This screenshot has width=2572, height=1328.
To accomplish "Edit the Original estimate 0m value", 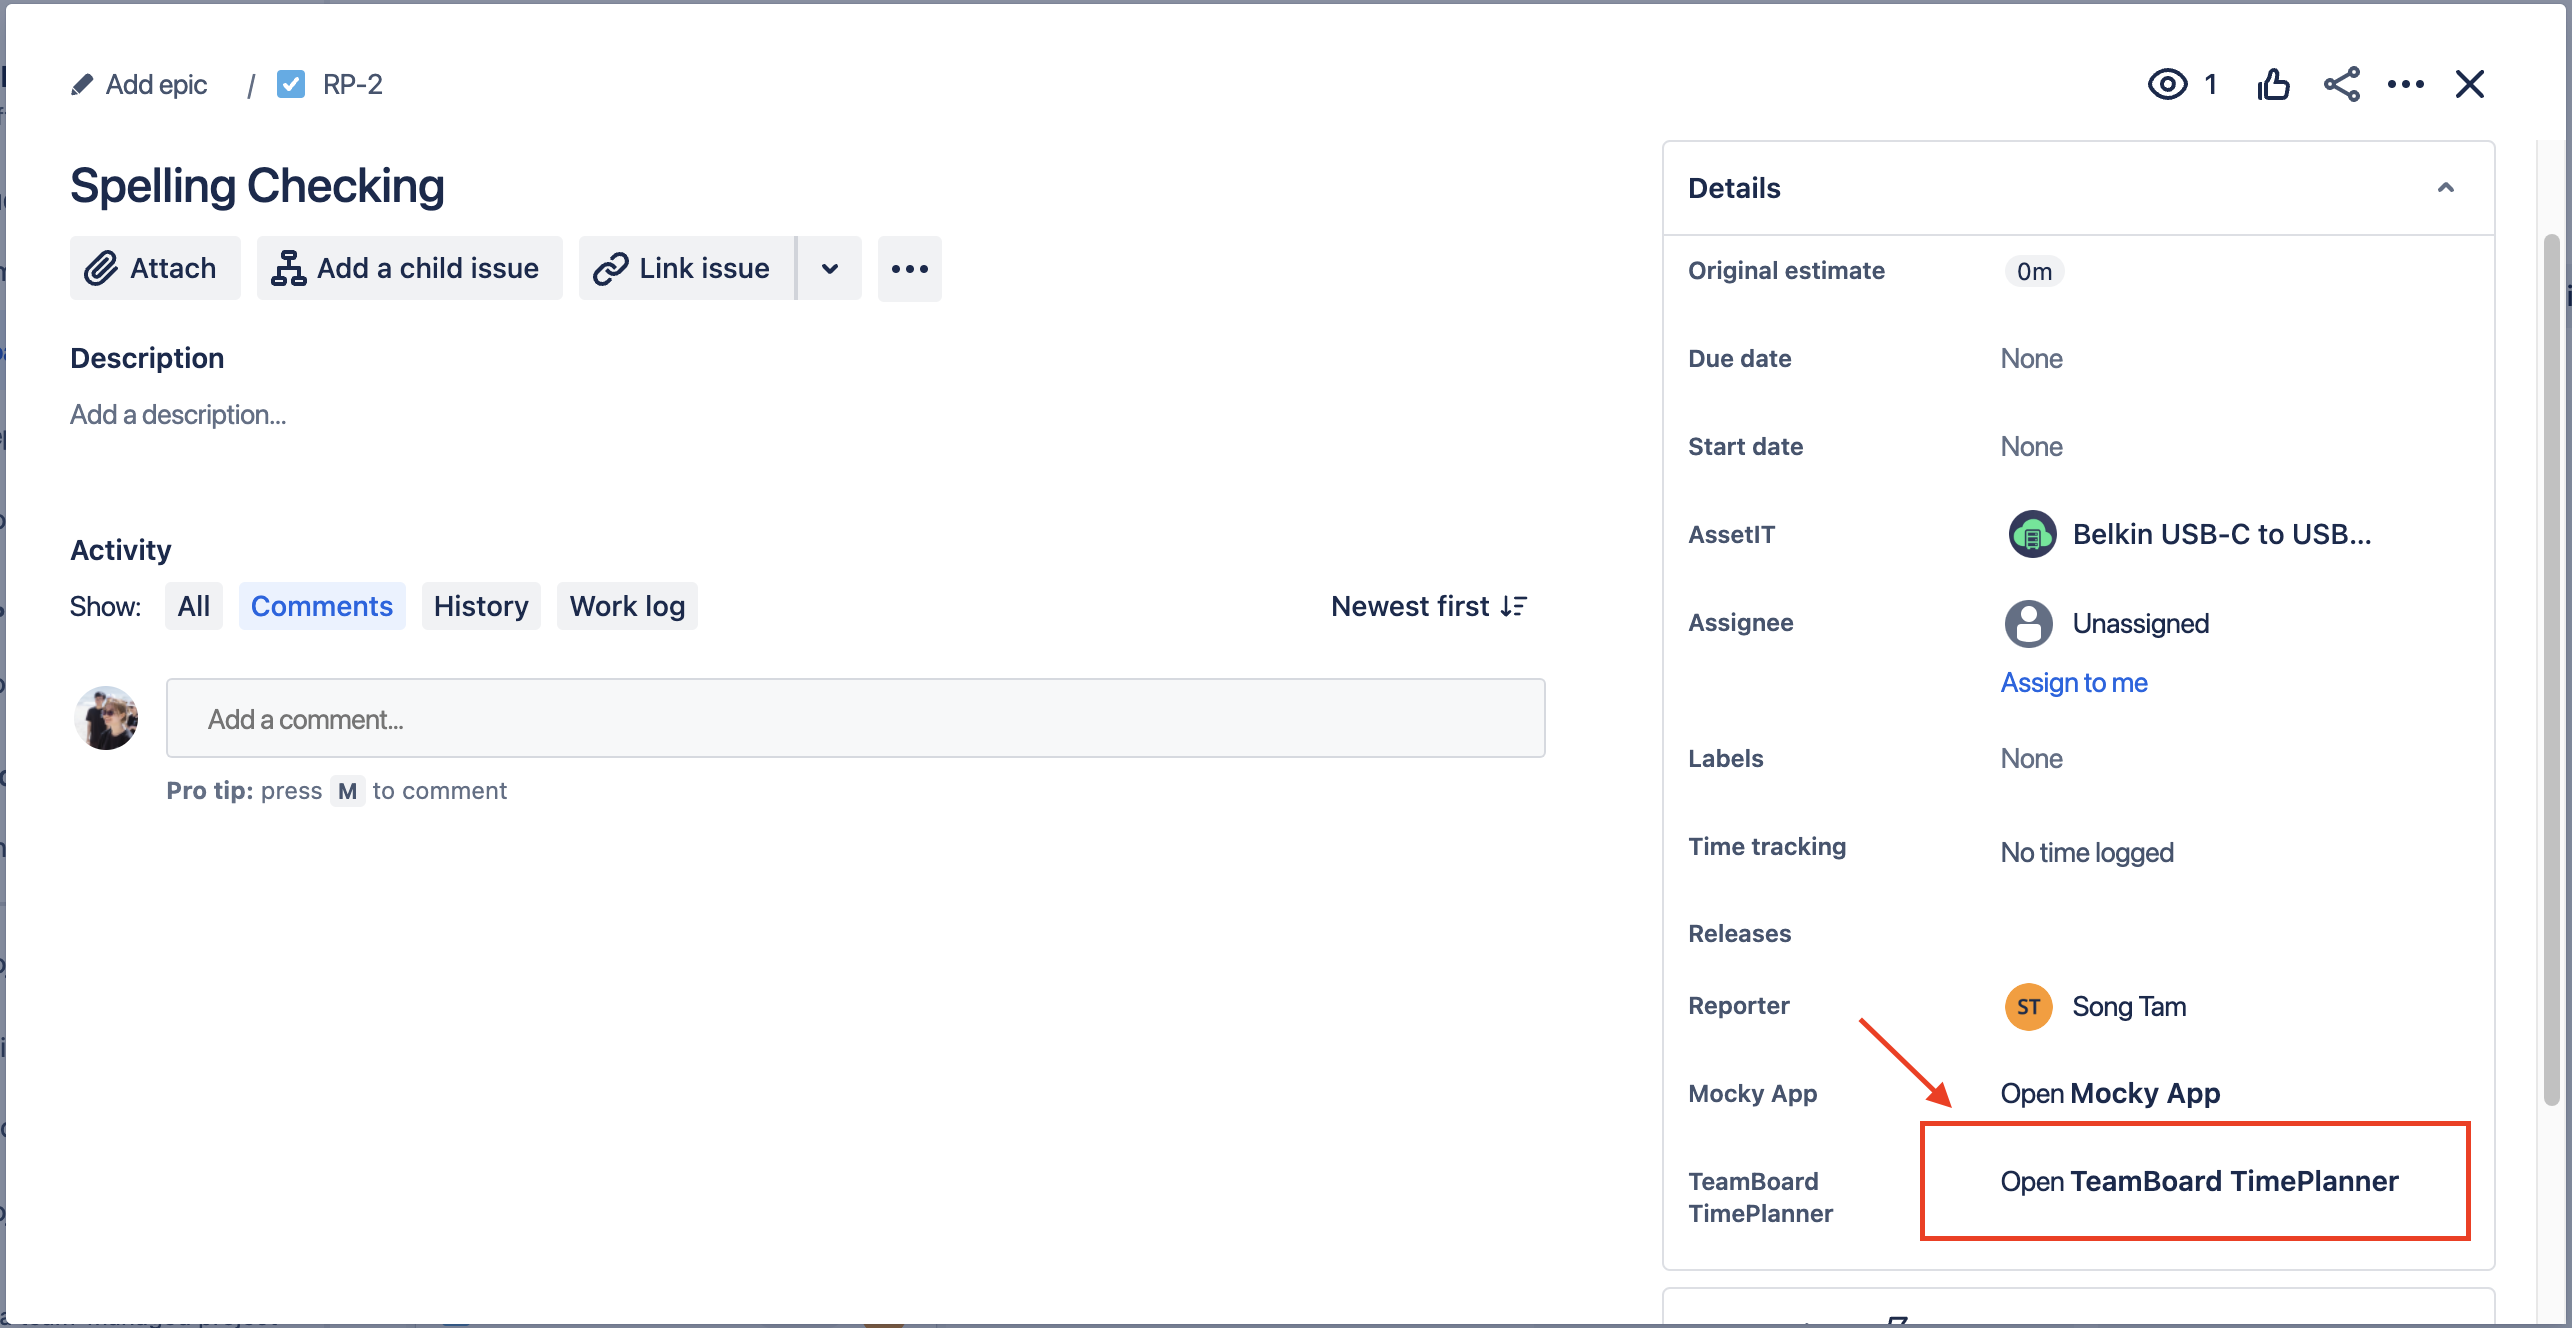I will (2034, 271).
